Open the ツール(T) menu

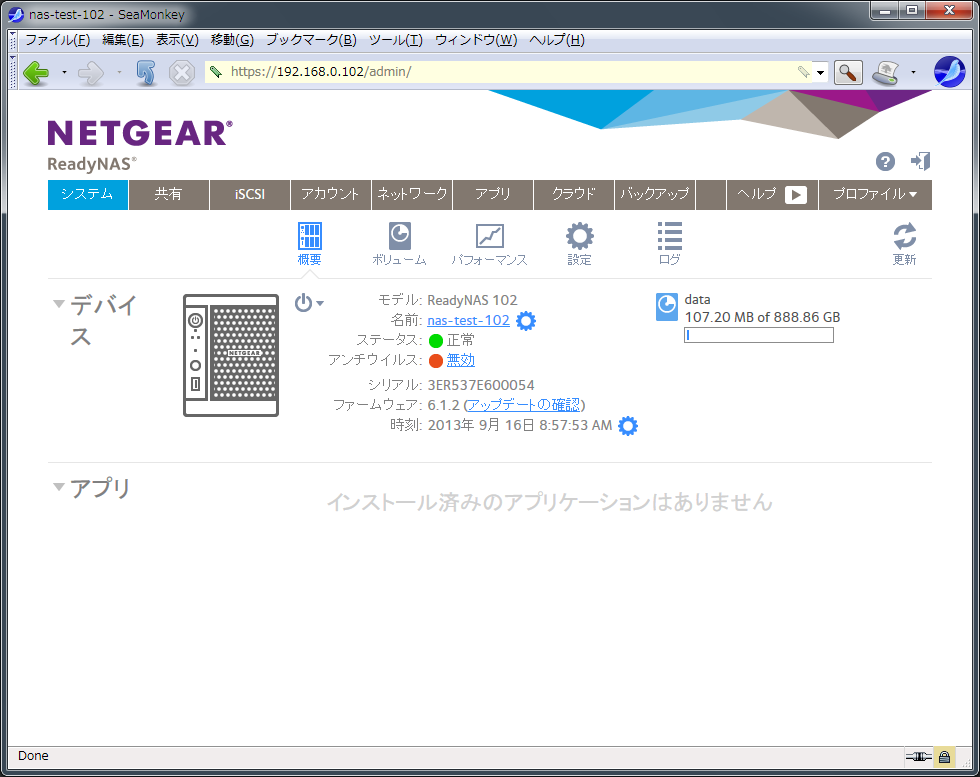[396, 40]
